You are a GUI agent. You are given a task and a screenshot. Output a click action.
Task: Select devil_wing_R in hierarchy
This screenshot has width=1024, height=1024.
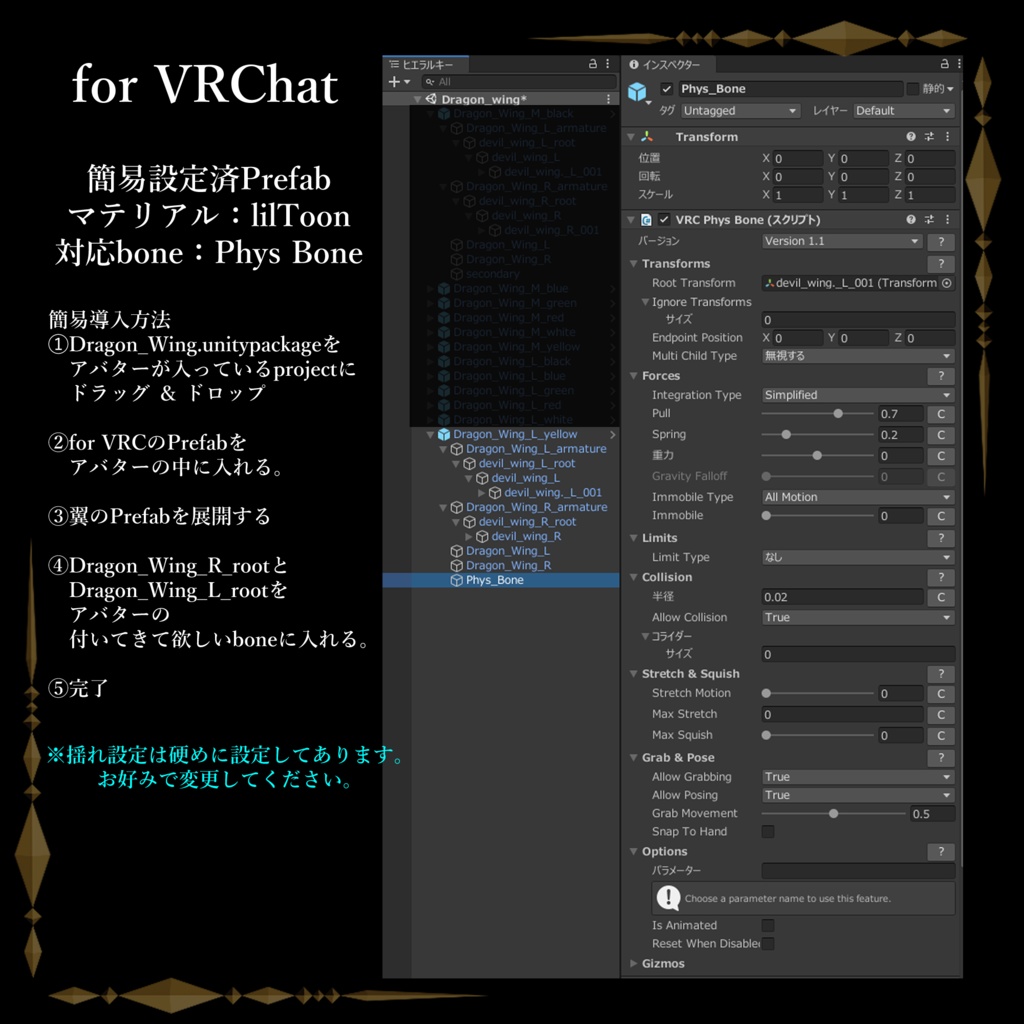(x=526, y=536)
